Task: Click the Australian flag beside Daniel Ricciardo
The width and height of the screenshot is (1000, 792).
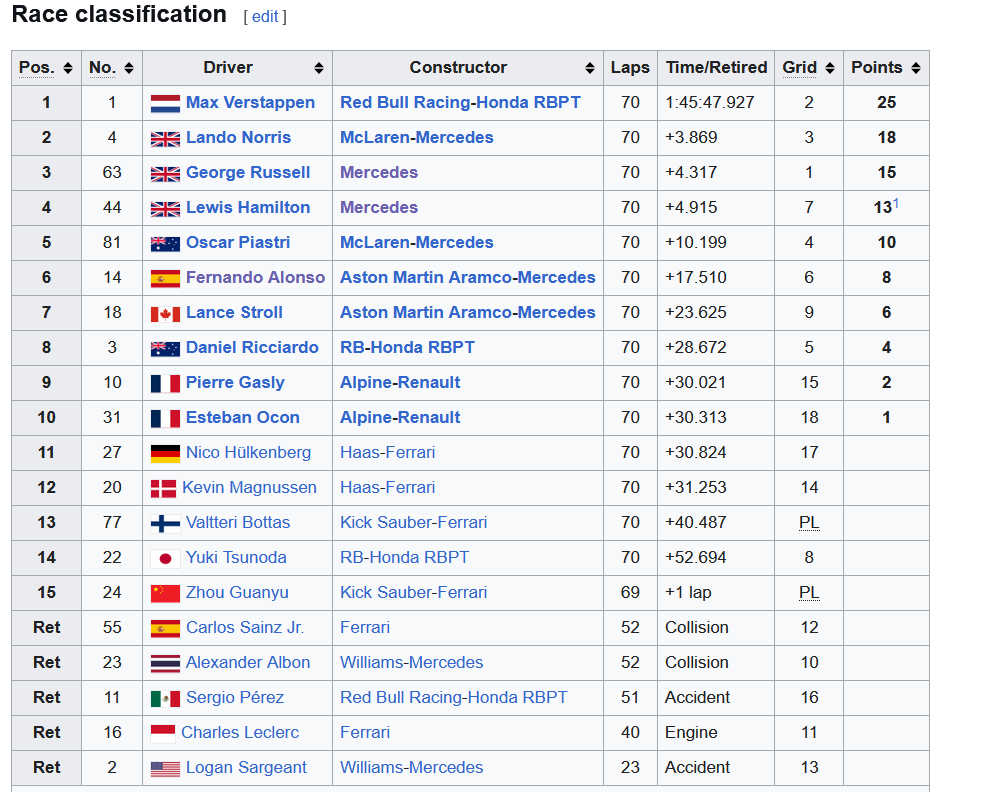Action: click(x=165, y=349)
